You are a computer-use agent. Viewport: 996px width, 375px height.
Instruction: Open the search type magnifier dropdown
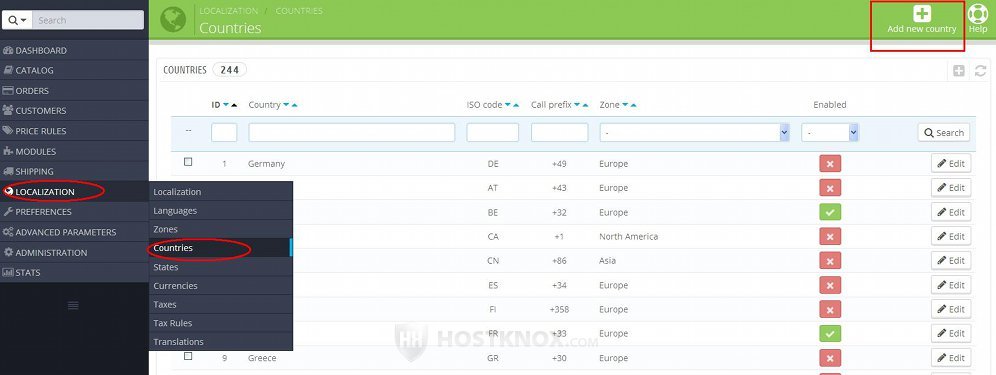coord(17,20)
